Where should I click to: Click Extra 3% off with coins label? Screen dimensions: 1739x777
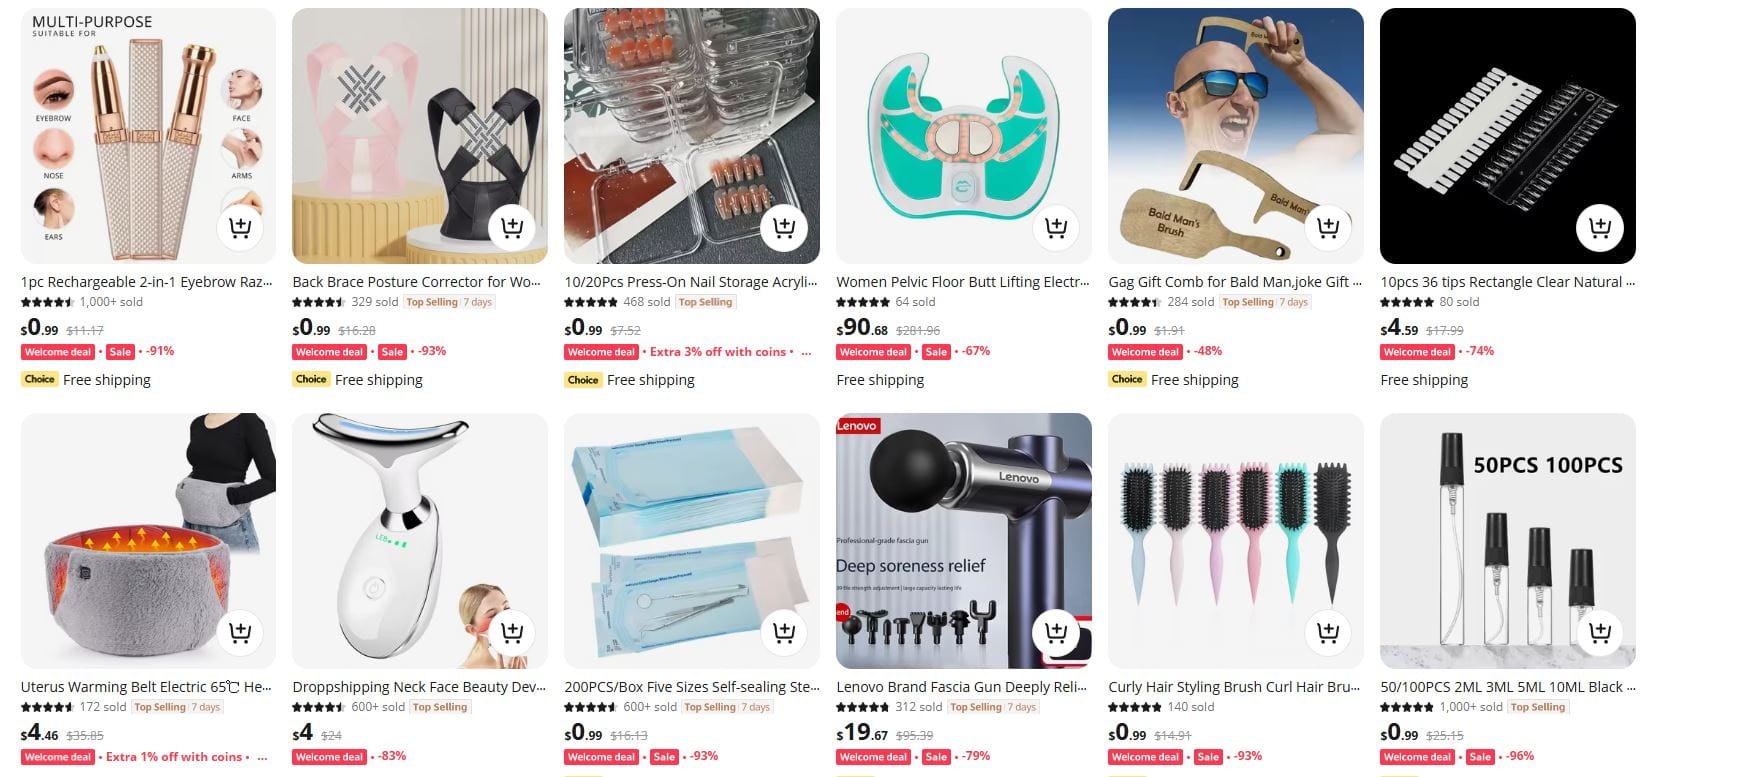[x=718, y=352]
